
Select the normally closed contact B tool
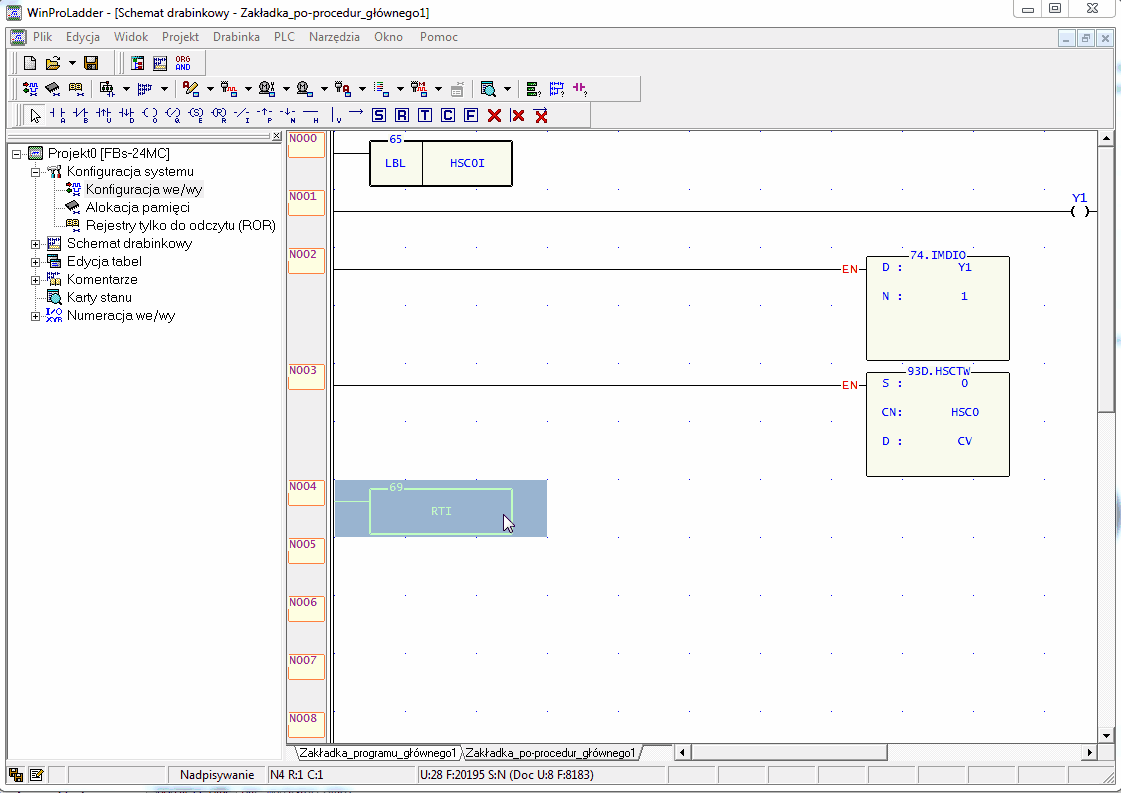click(81, 115)
